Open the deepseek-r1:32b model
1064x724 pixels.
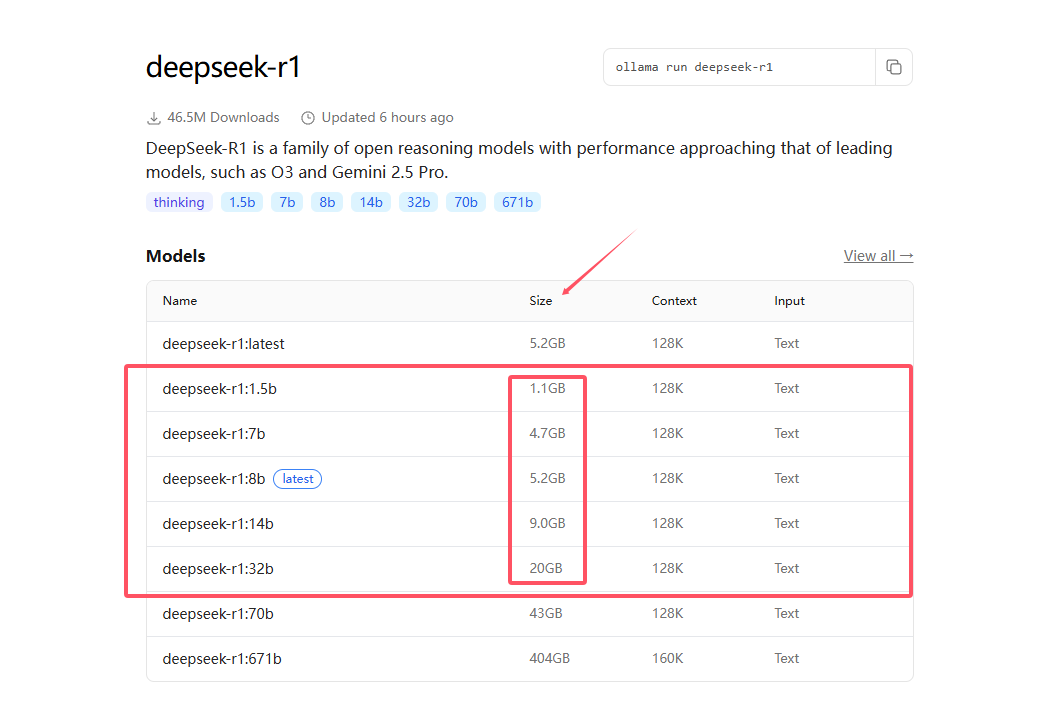coord(218,569)
